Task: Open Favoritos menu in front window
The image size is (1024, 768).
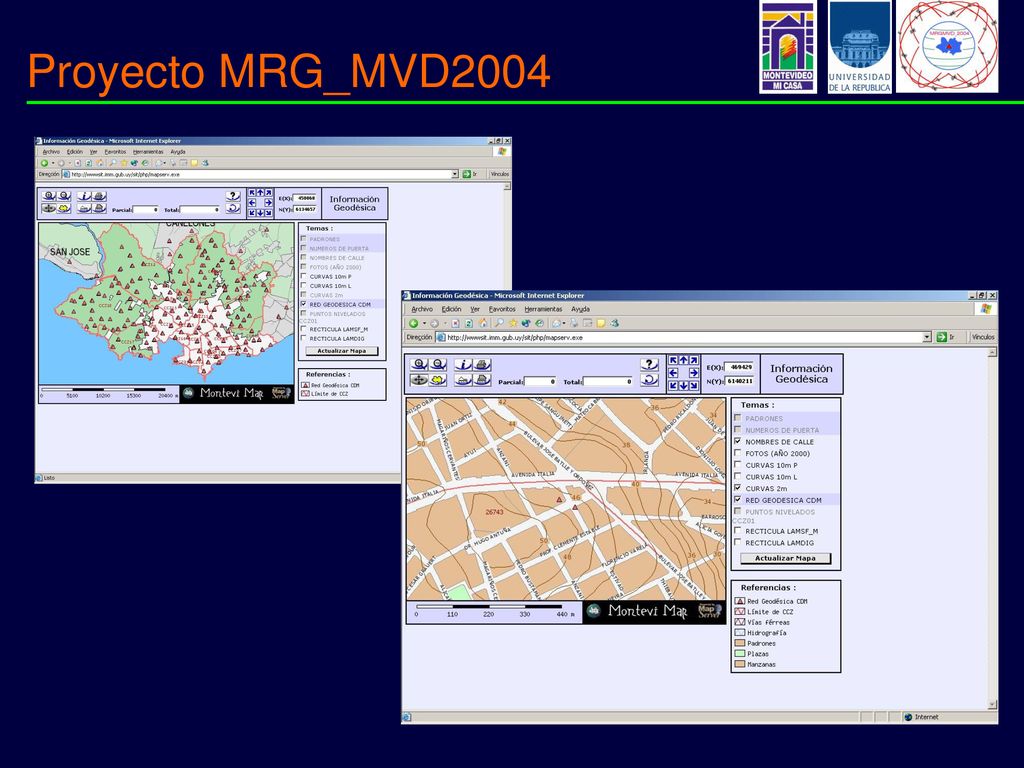Action: coord(502,309)
